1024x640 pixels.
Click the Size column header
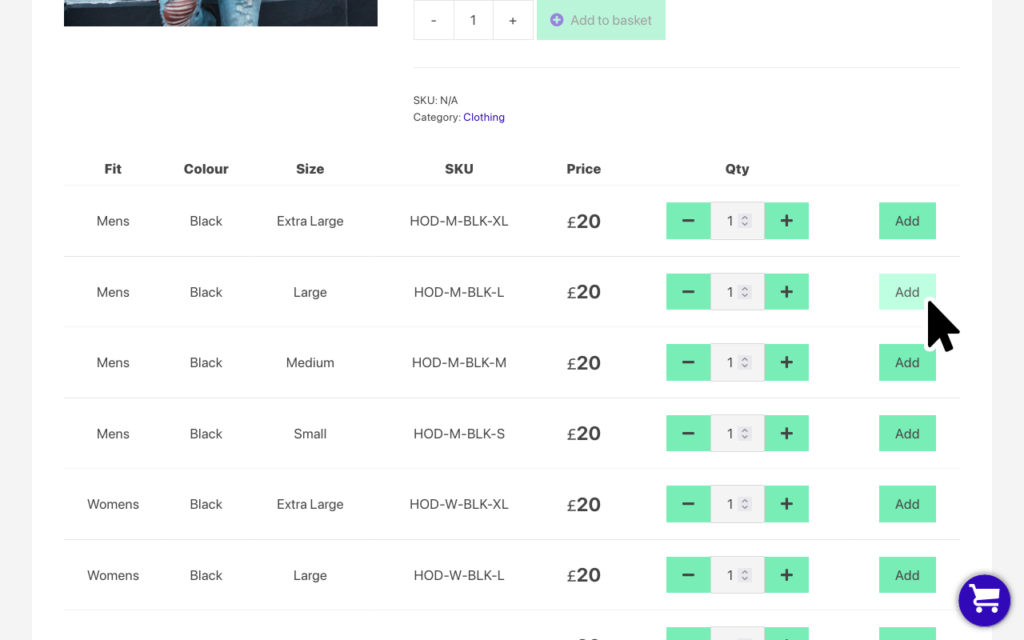(x=310, y=169)
